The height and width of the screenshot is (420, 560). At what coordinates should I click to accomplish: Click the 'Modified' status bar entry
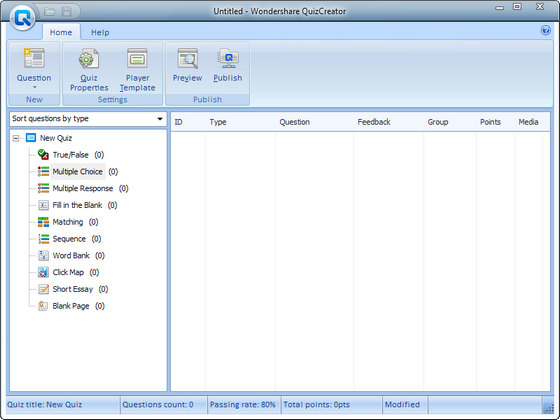point(402,405)
